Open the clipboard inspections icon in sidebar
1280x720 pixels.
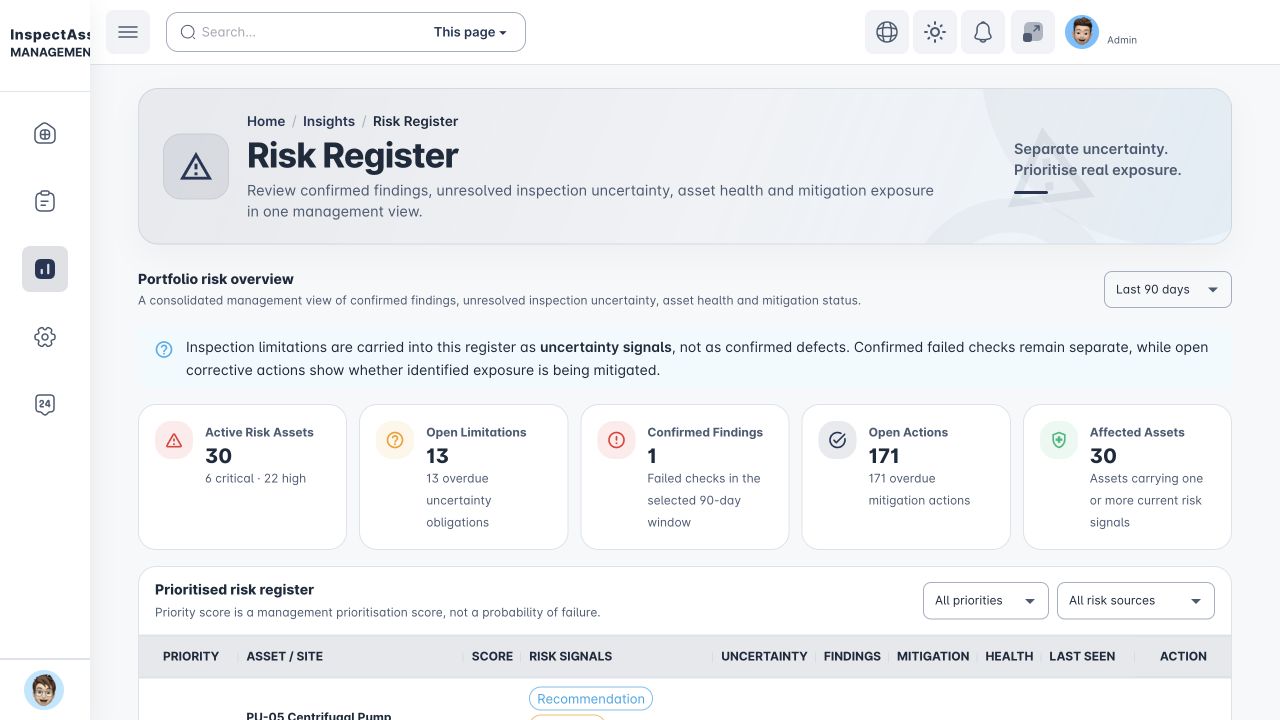pos(45,201)
